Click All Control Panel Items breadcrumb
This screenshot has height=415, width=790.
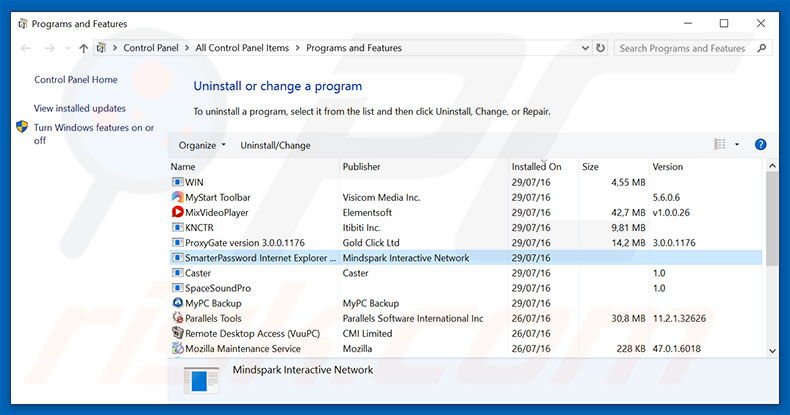point(242,48)
